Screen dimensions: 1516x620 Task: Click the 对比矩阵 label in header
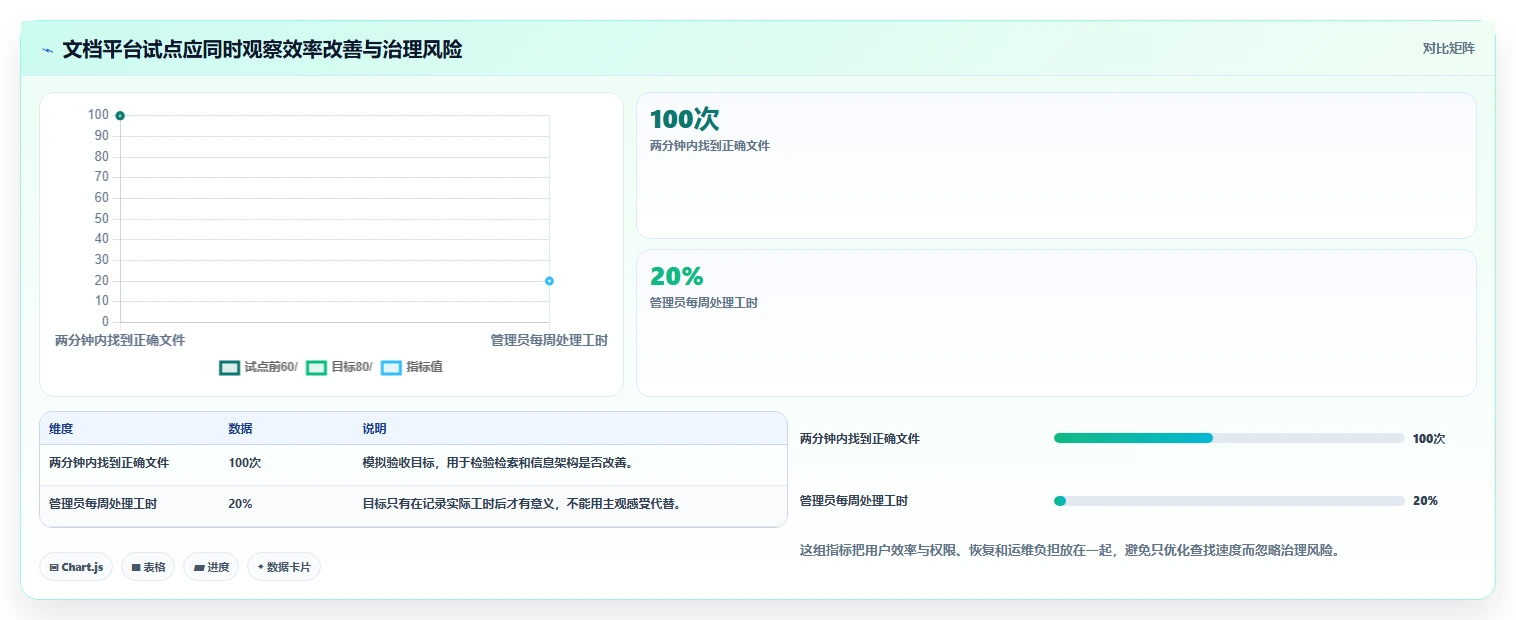(x=1448, y=48)
